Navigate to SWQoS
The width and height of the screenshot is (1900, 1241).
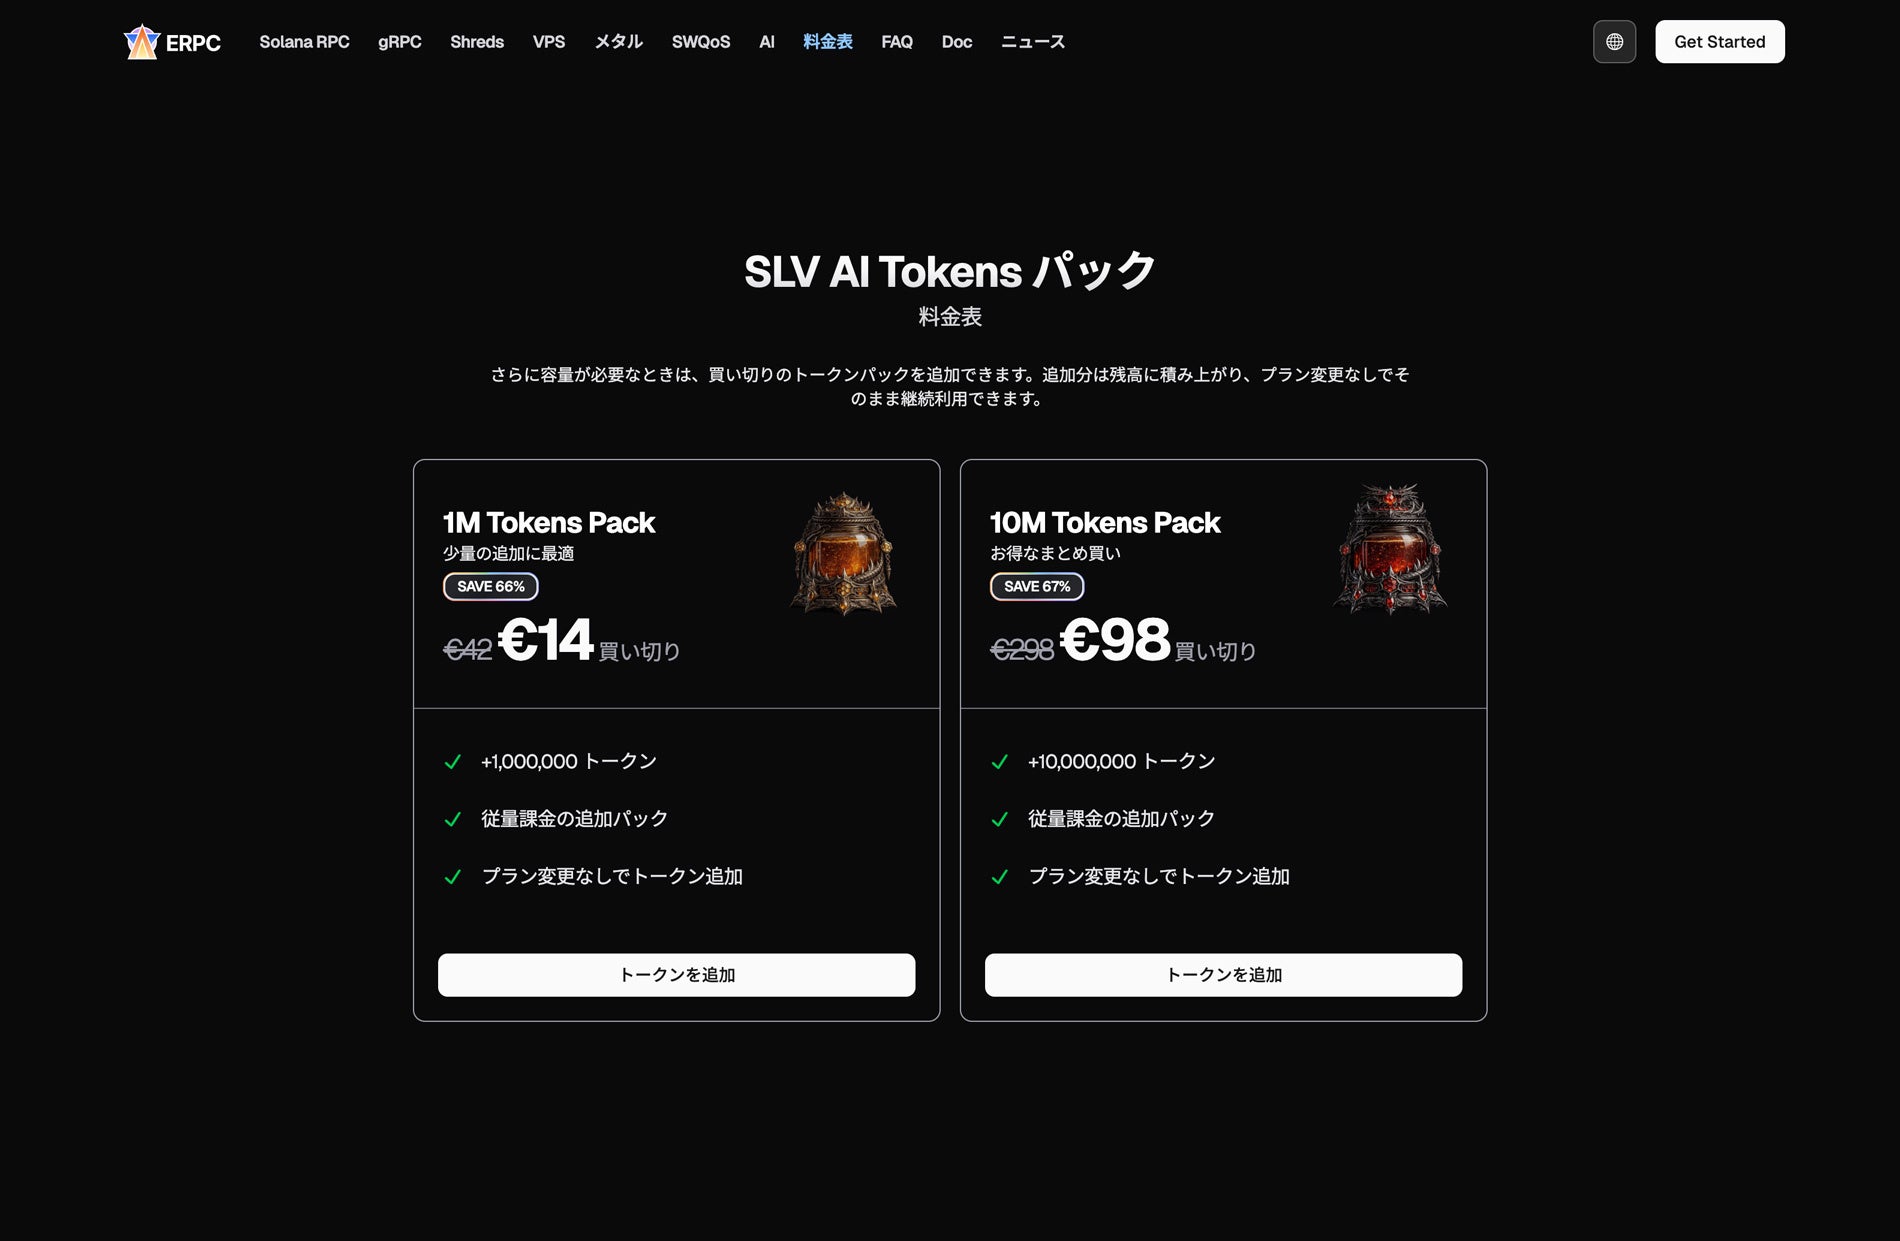pos(701,42)
